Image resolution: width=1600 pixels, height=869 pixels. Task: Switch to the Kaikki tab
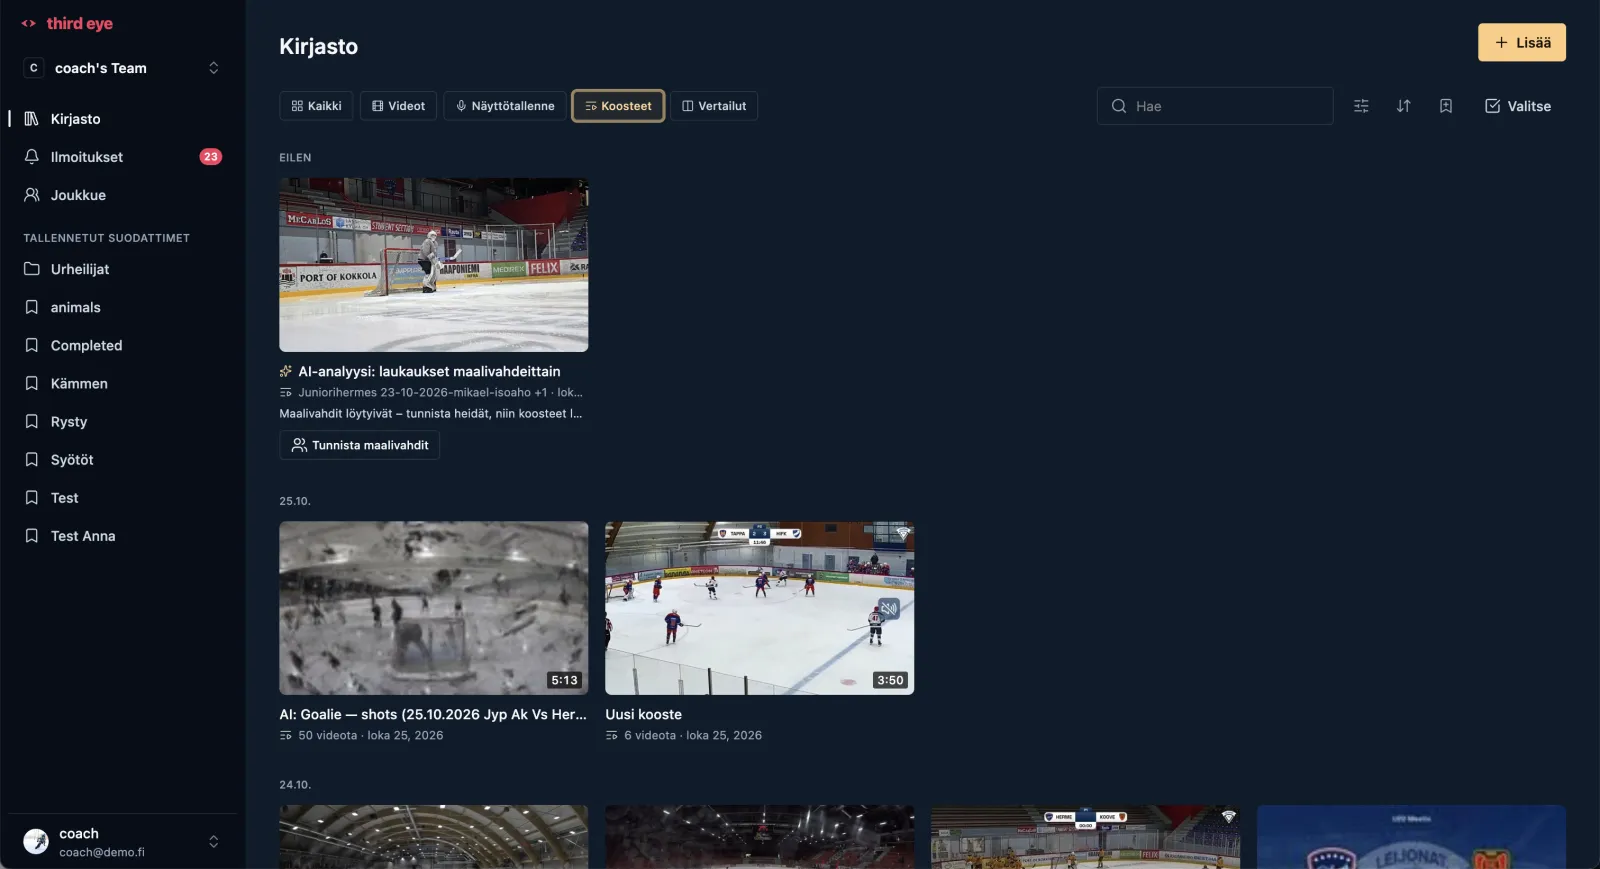pos(316,106)
